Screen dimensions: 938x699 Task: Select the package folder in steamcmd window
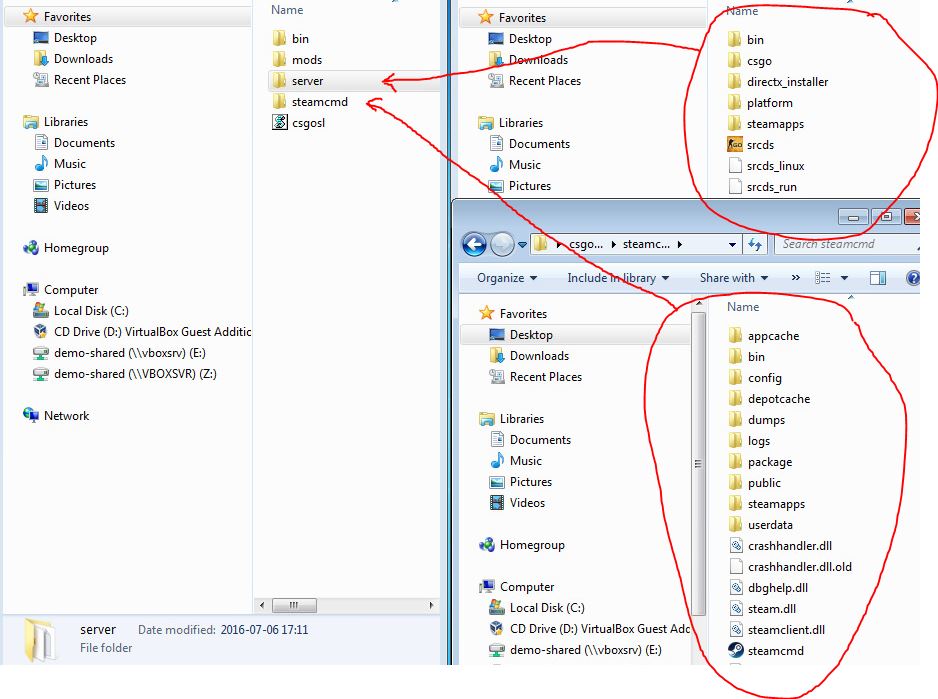760,462
